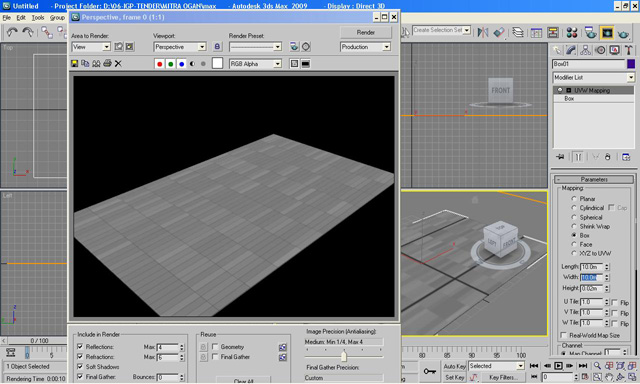Toggle green channel display

[x=171, y=64]
